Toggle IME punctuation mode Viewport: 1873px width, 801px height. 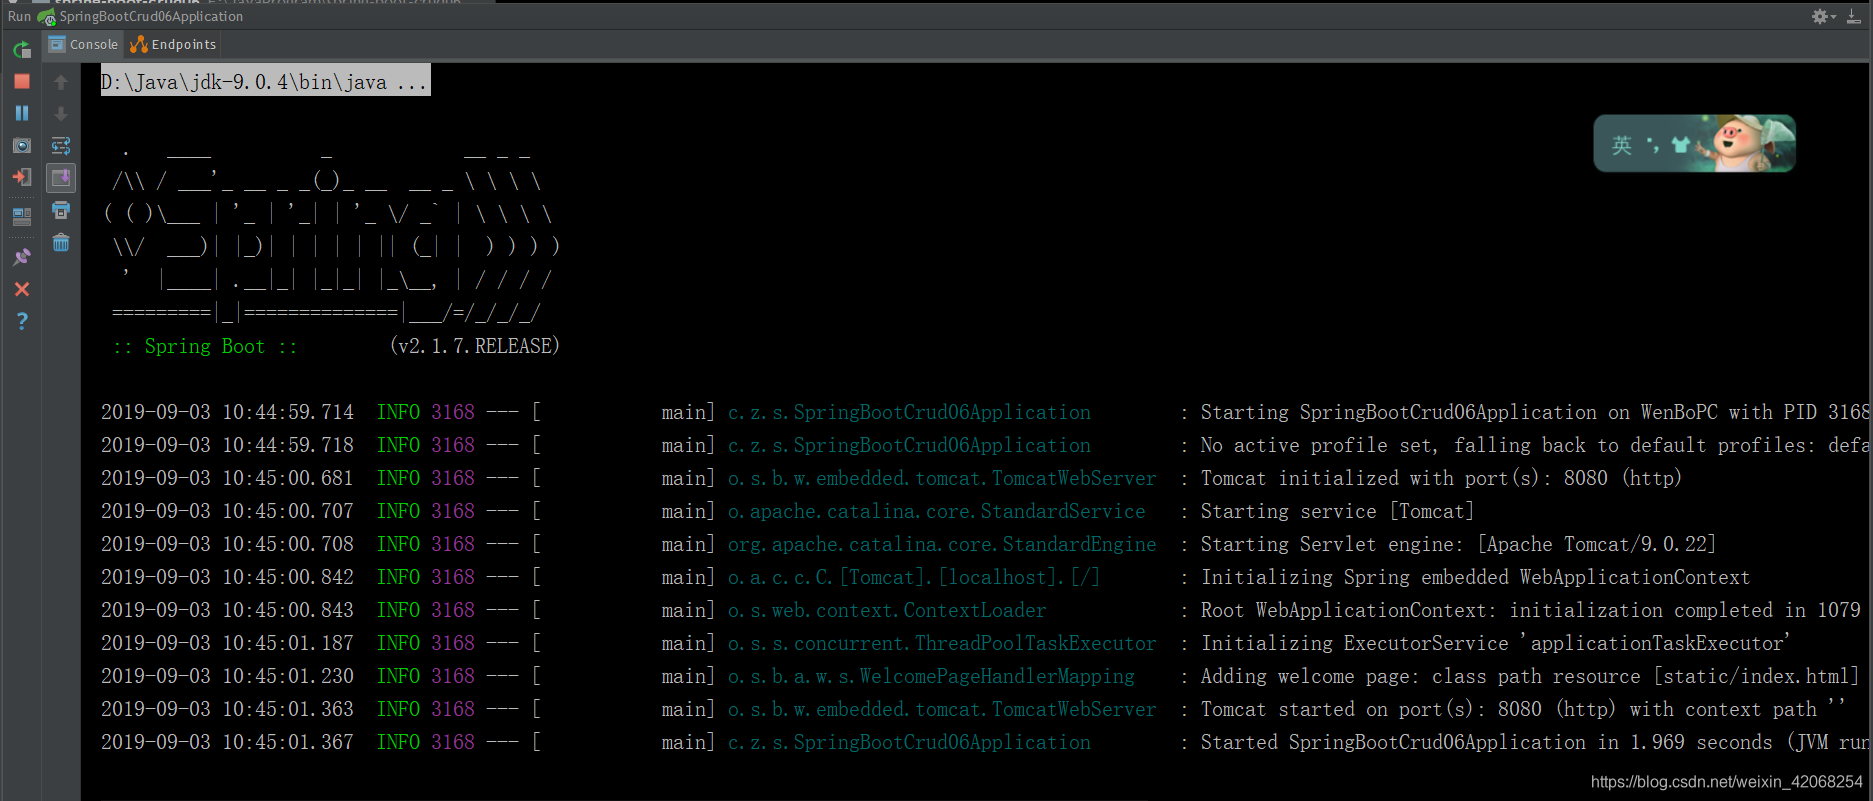[1653, 146]
